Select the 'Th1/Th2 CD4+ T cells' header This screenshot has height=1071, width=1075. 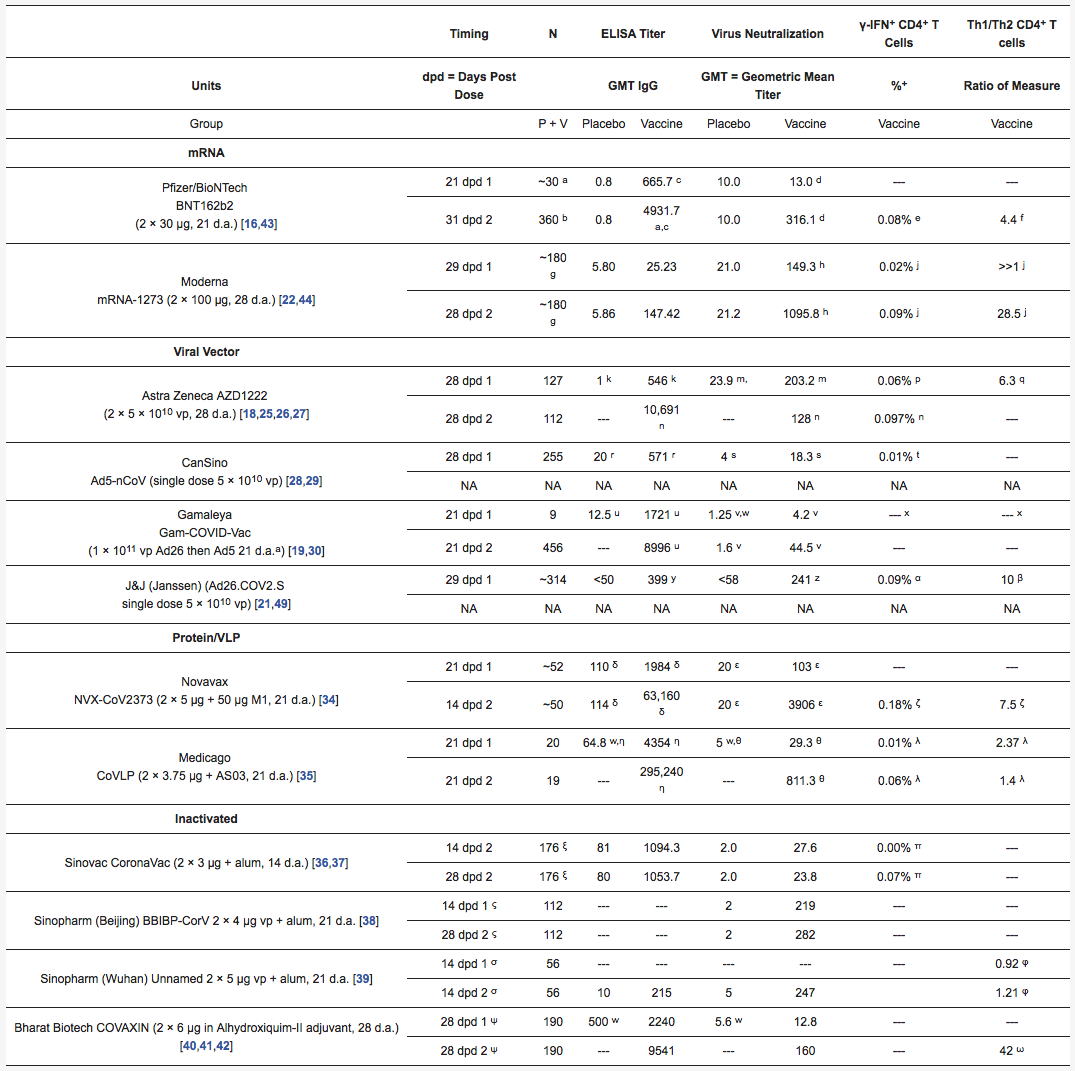click(1011, 34)
